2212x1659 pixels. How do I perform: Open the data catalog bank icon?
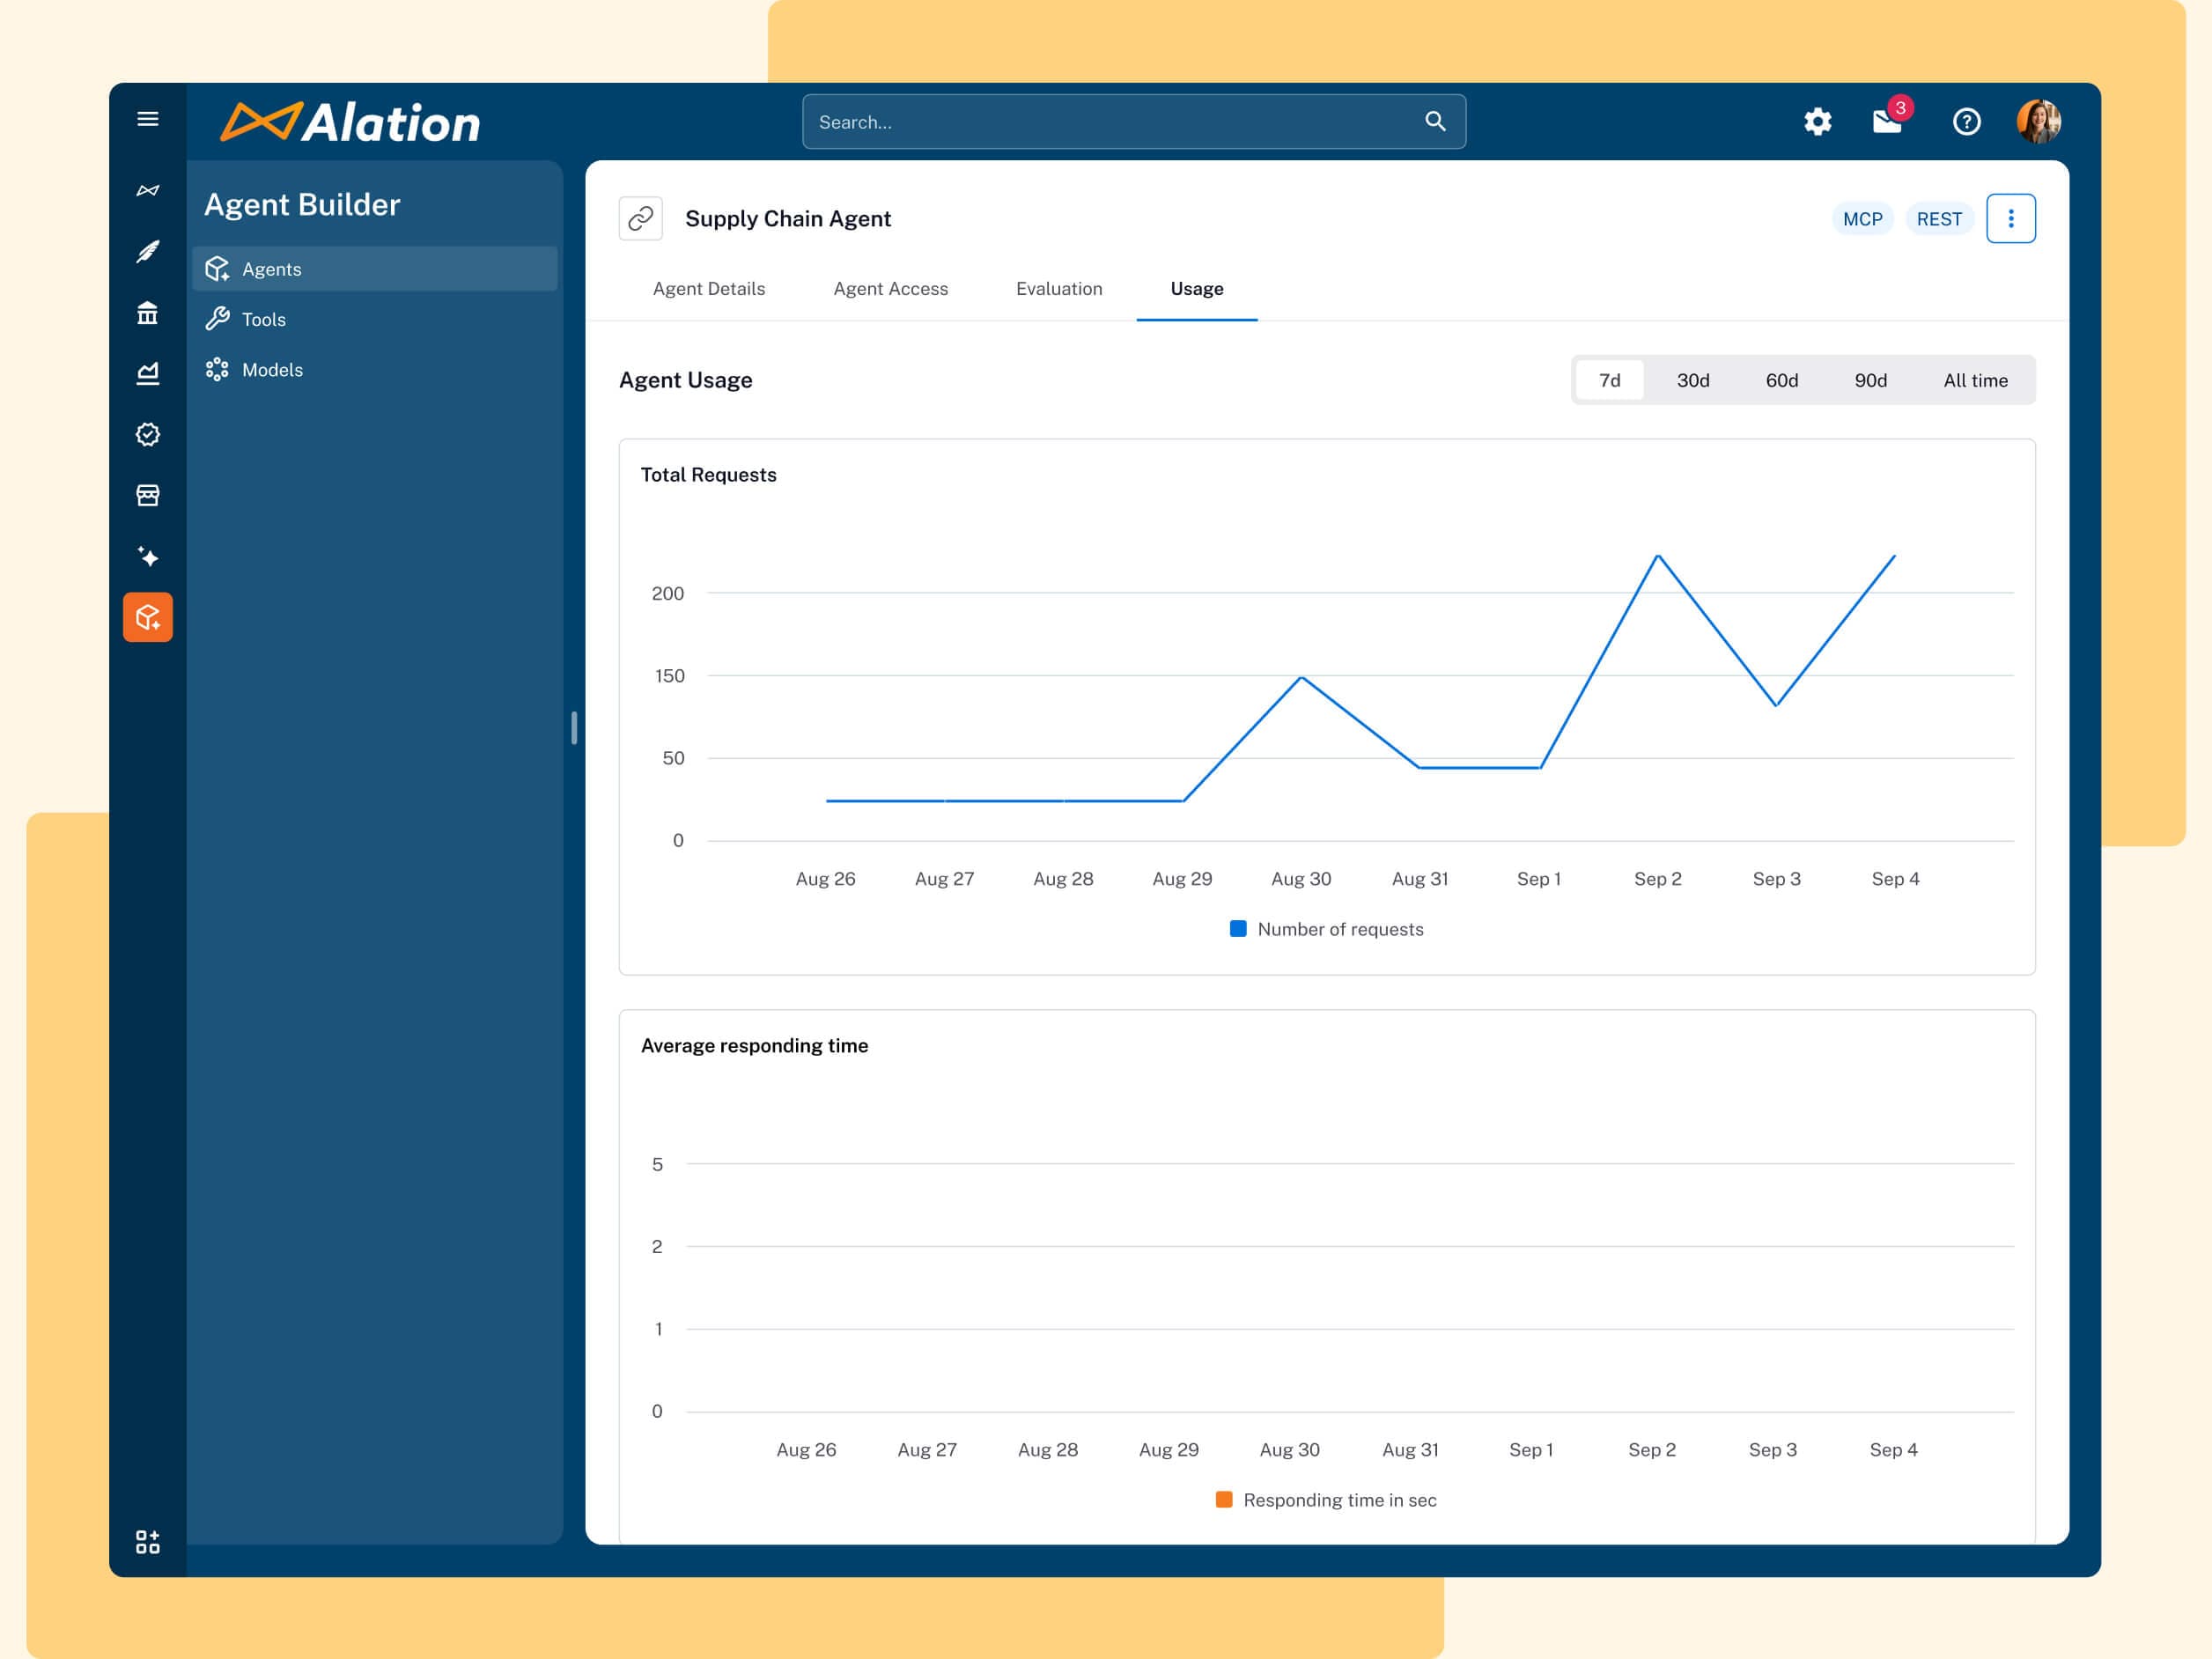click(x=147, y=313)
